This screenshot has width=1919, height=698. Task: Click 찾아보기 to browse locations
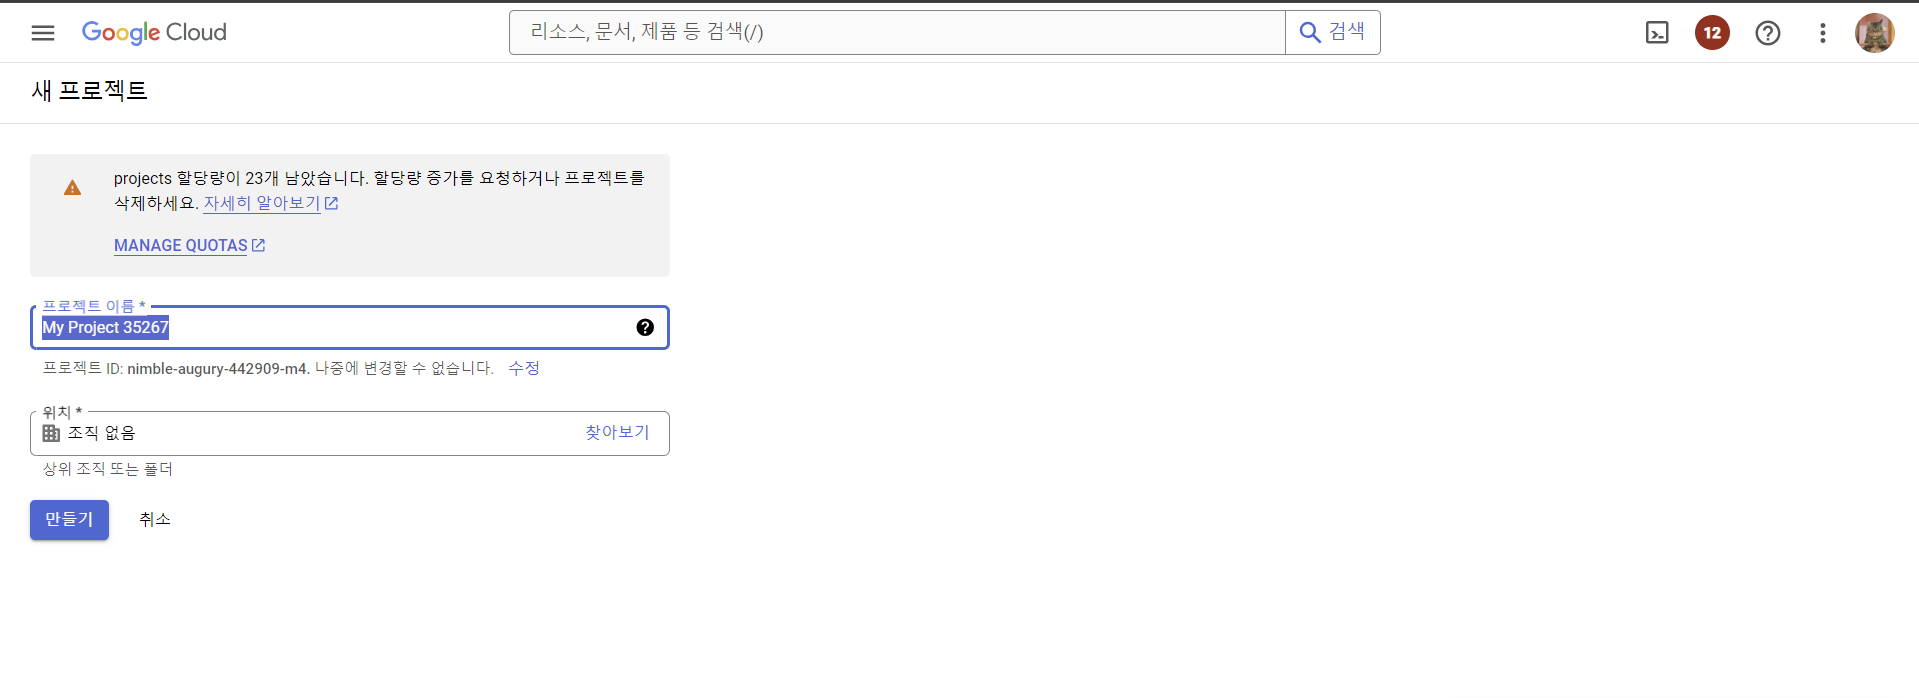coord(617,432)
